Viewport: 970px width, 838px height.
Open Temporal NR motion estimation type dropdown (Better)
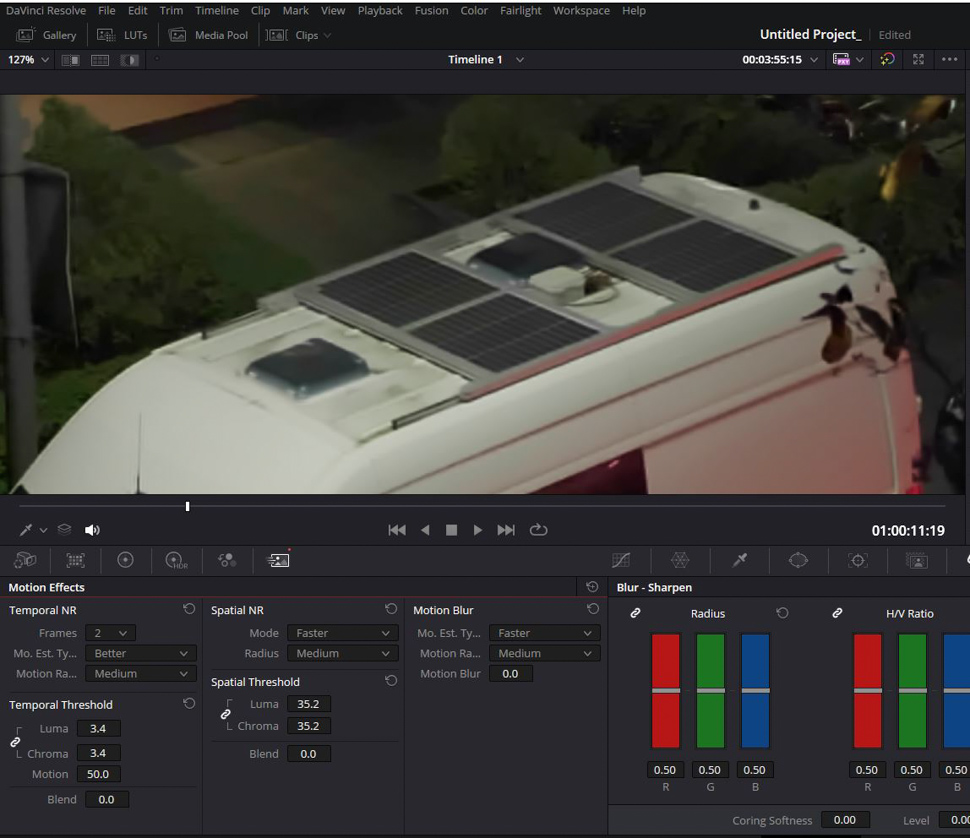click(x=141, y=653)
